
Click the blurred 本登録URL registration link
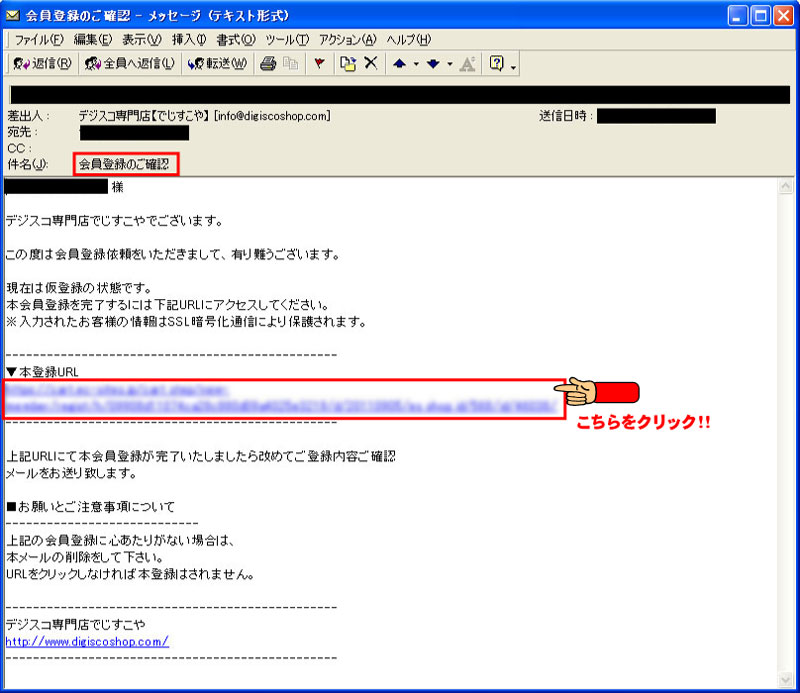click(x=282, y=399)
